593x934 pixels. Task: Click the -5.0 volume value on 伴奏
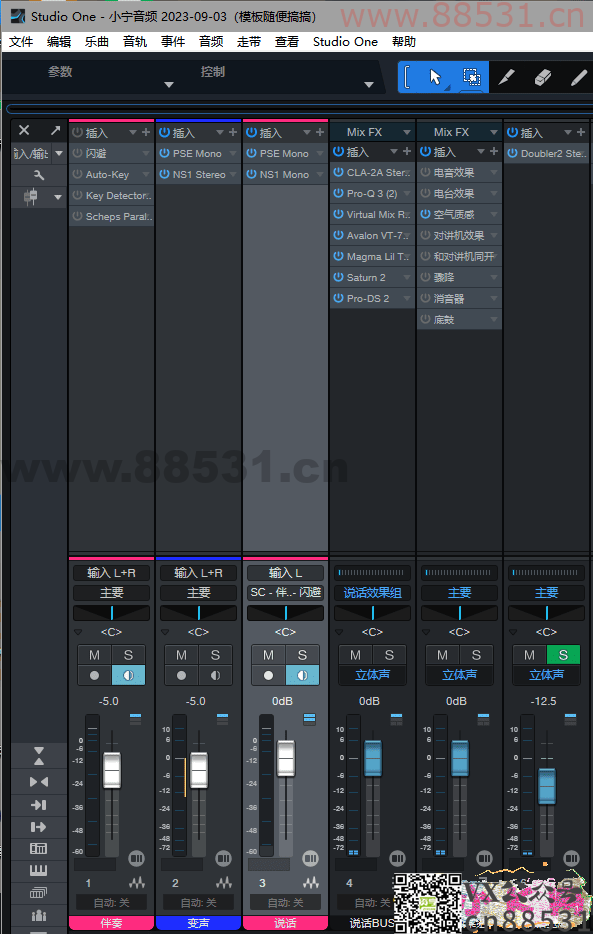[108, 701]
